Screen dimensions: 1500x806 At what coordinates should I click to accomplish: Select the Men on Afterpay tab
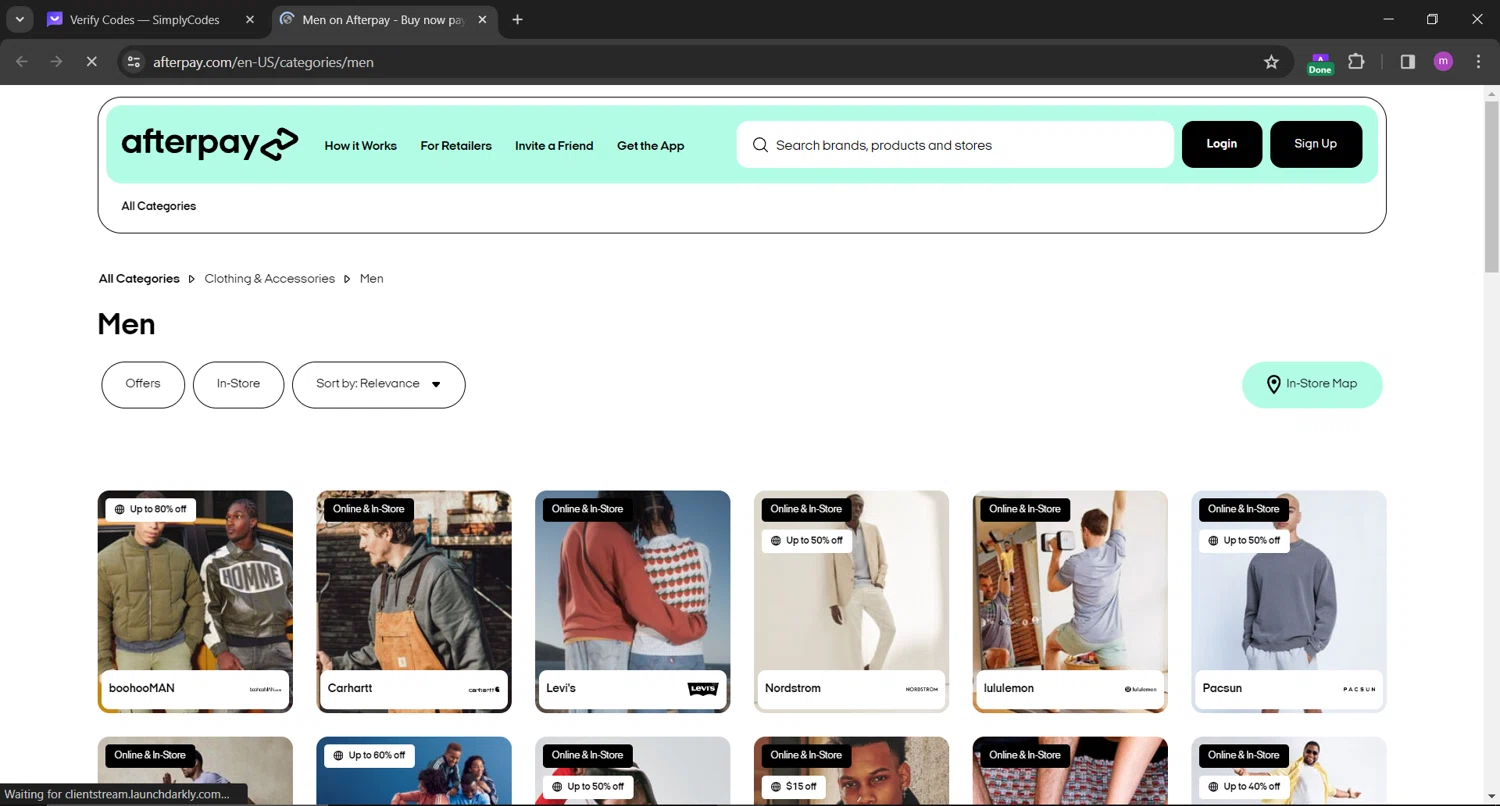[383, 20]
